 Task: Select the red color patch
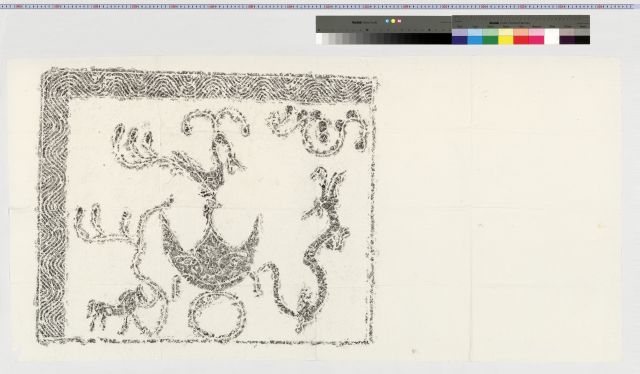click(x=521, y=40)
